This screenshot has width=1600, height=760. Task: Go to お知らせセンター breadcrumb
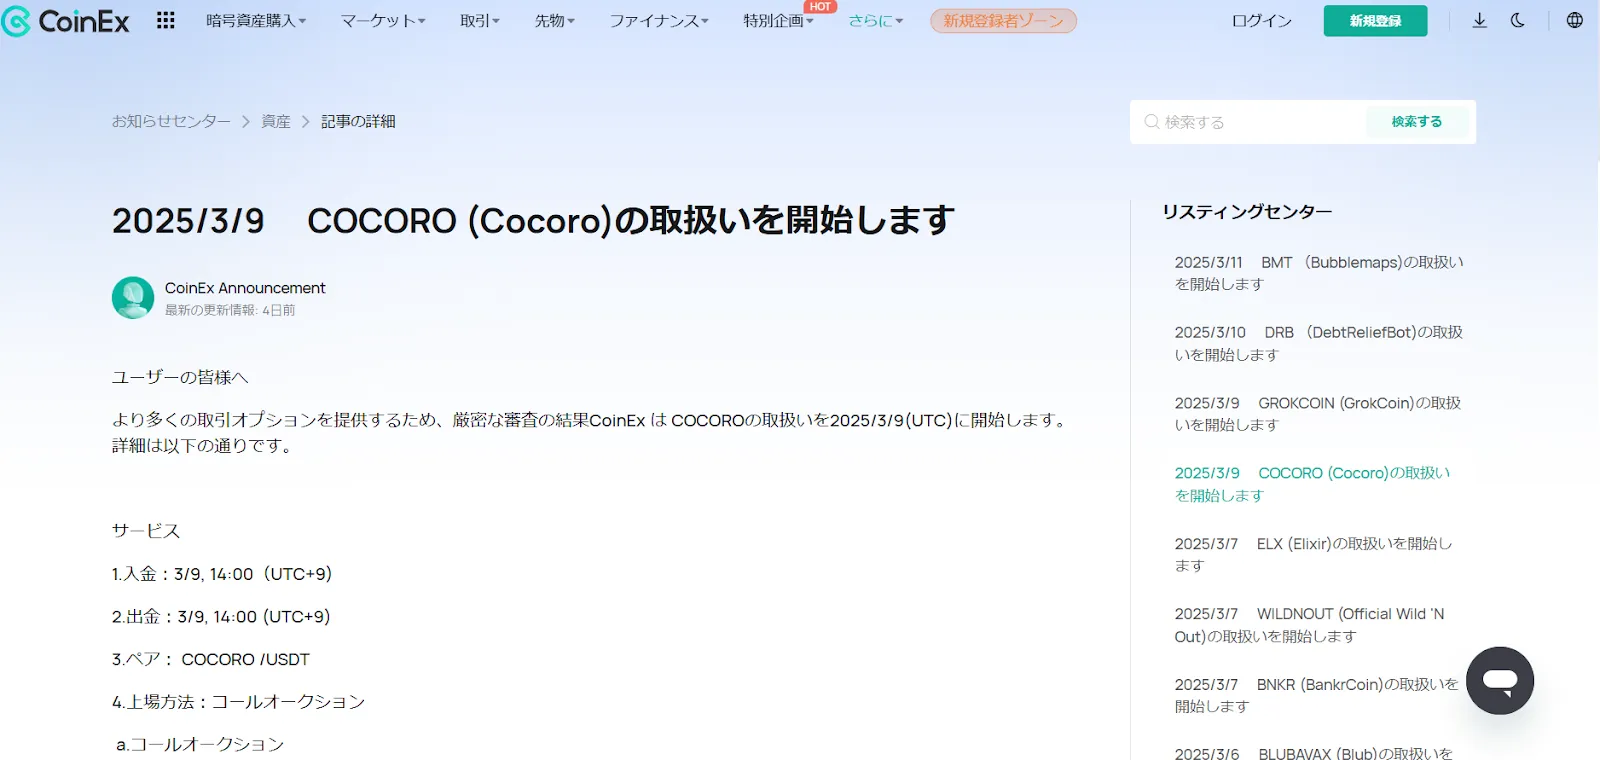point(171,121)
